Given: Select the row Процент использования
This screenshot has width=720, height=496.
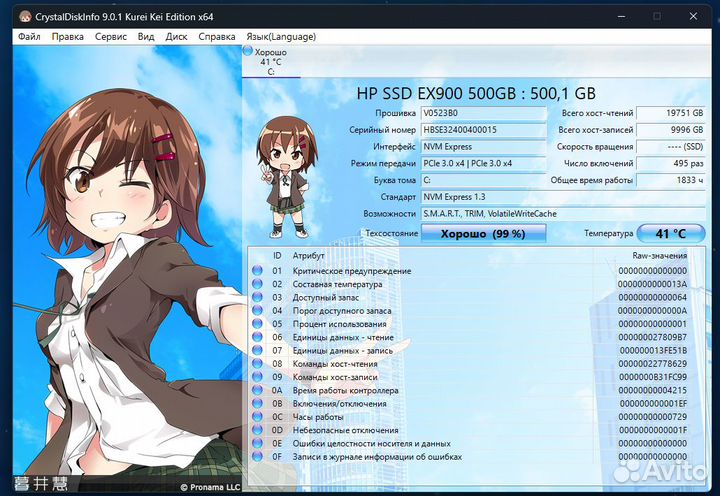Looking at the screenshot, I should click(469, 324).
